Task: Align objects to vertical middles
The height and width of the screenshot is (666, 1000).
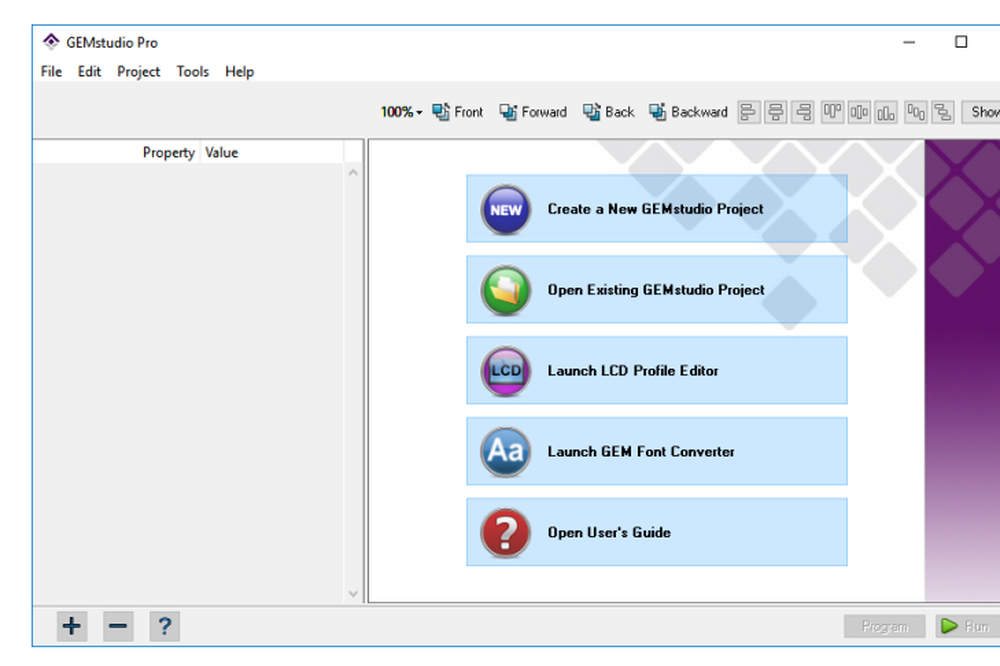Action: [x=858, y=112]
